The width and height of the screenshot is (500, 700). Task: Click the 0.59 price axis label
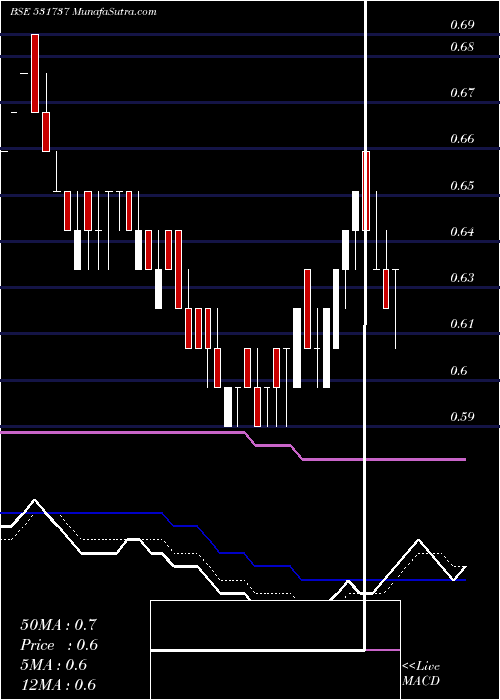462,417
